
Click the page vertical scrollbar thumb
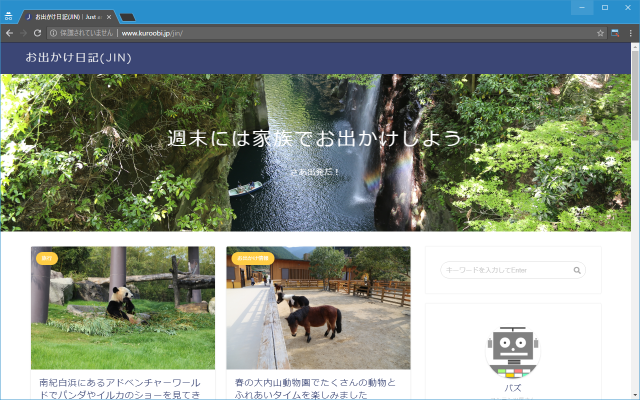[635, 96]
